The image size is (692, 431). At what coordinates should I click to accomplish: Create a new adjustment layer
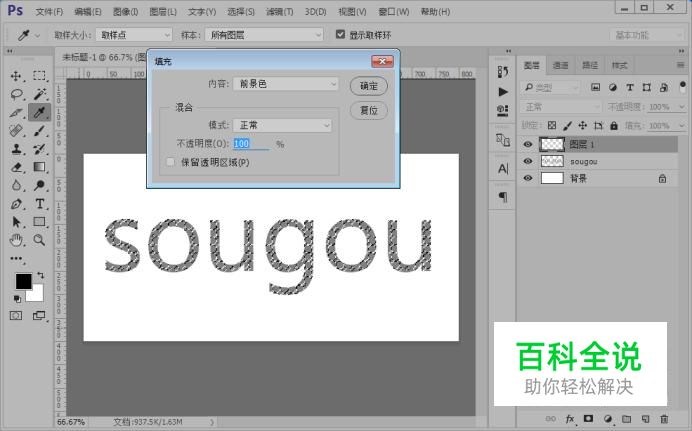click(607, 419)
